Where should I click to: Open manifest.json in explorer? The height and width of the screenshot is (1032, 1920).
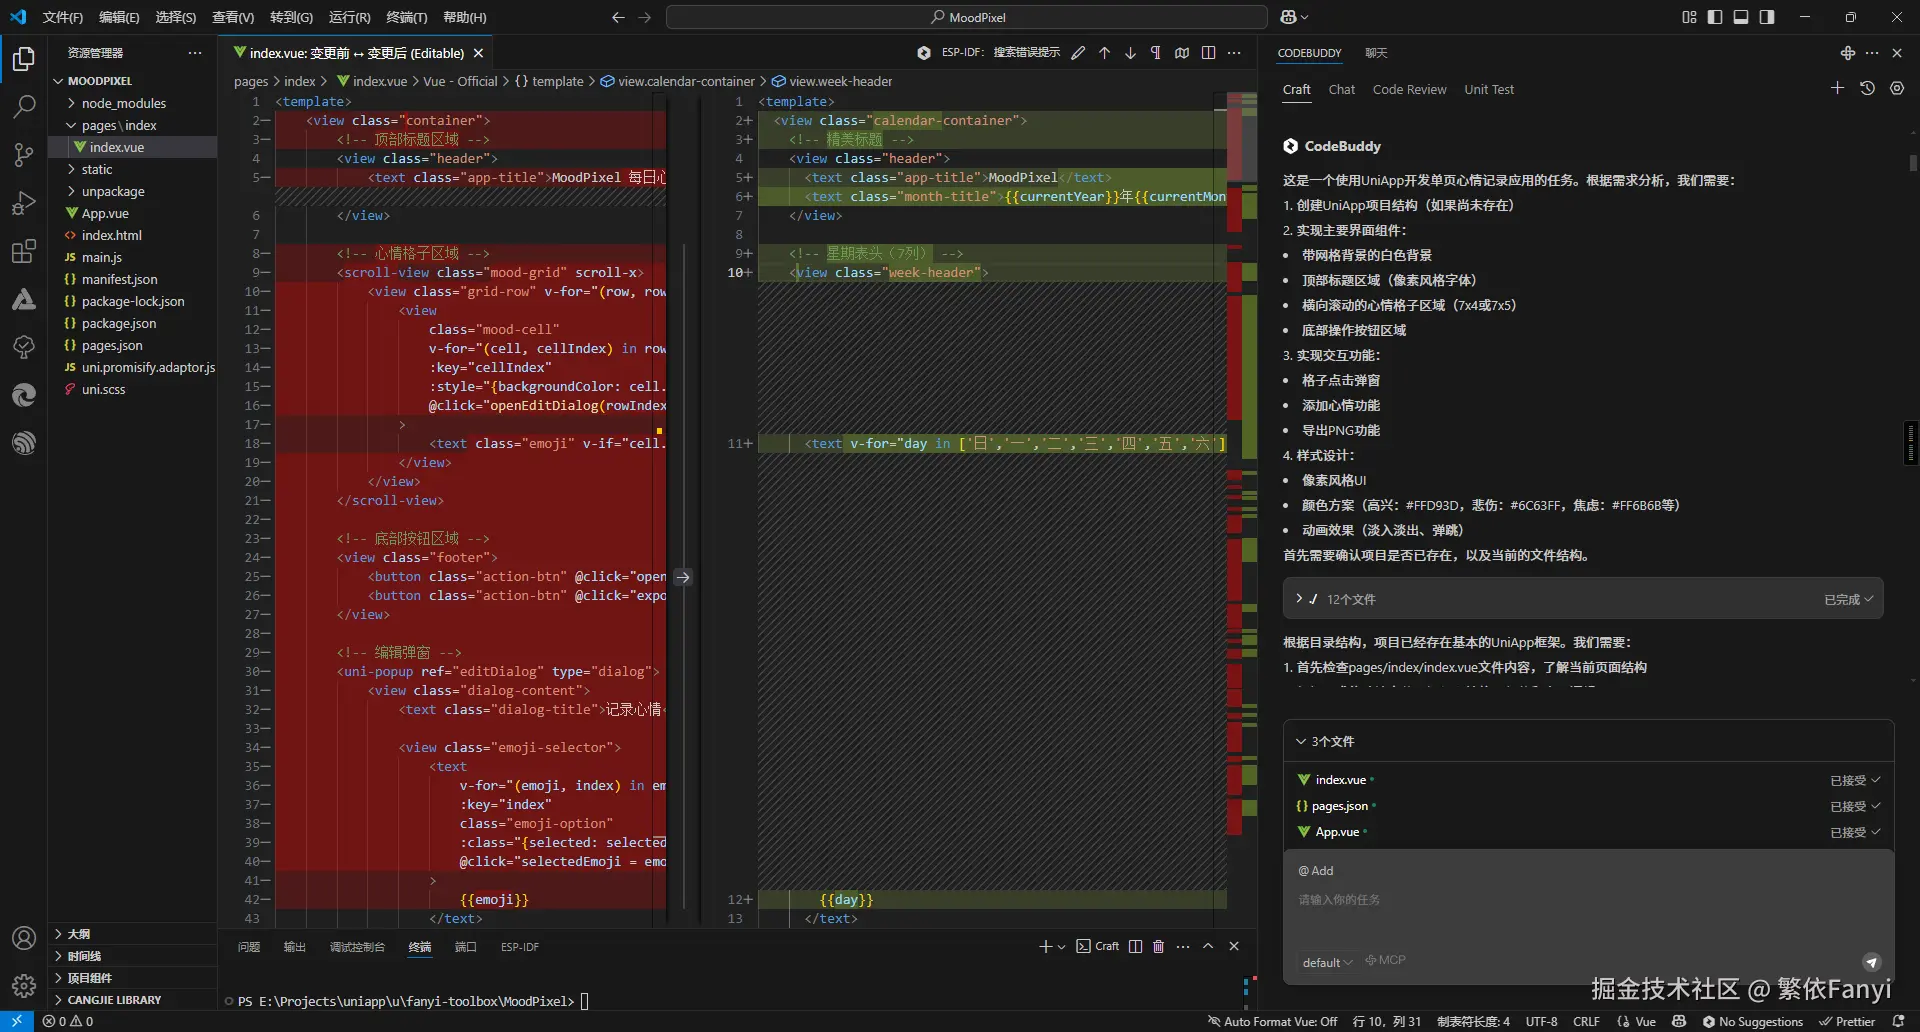pos(119,279)
